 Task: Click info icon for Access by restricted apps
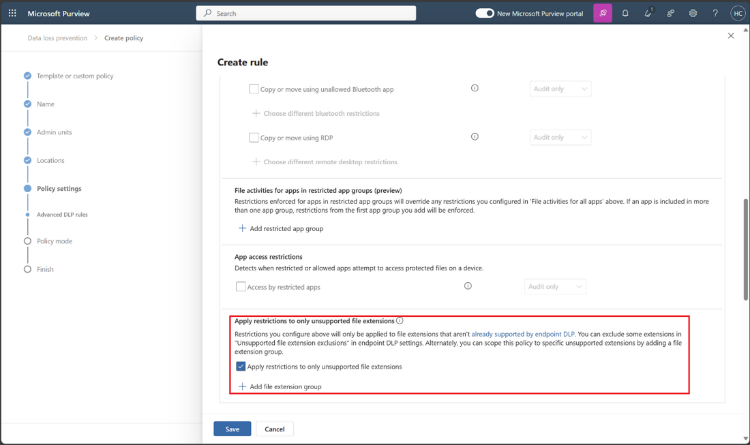point(468,286)
